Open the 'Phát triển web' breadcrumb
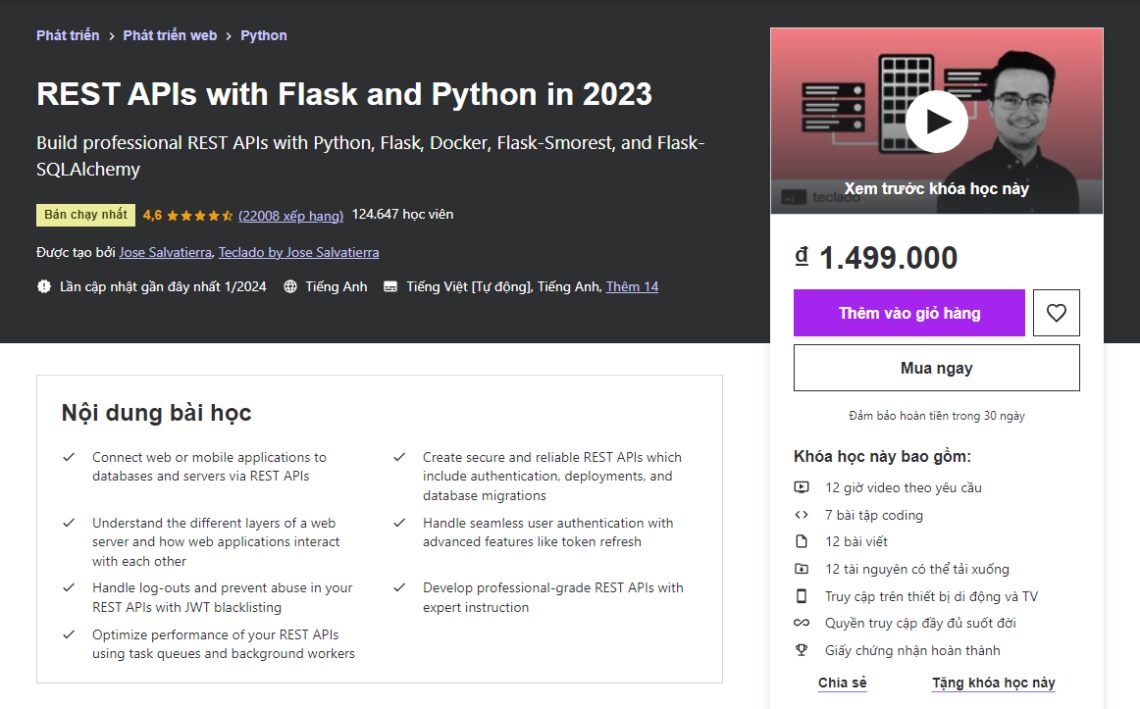The image size is (1140, 709). [170, 35]
